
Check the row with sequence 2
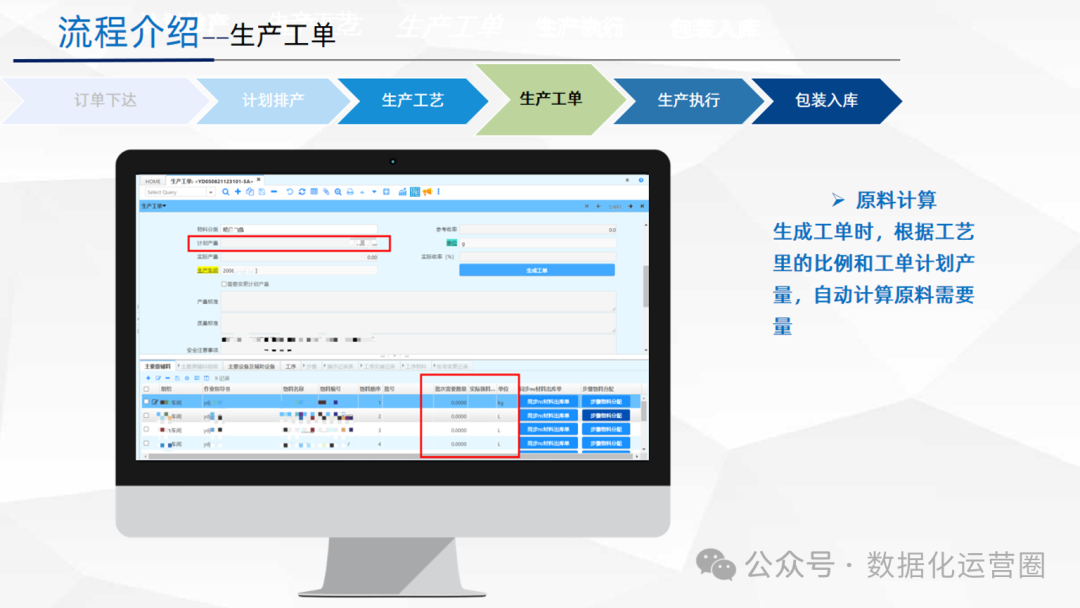[146, 415]
